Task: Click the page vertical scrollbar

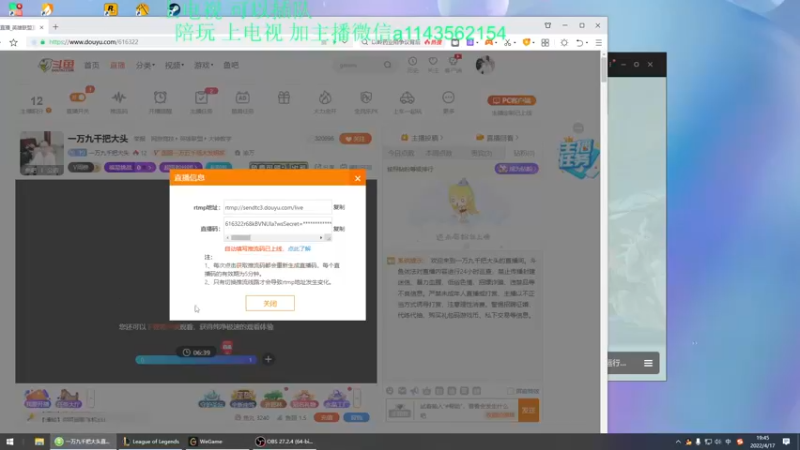Action: click(604, 68)
